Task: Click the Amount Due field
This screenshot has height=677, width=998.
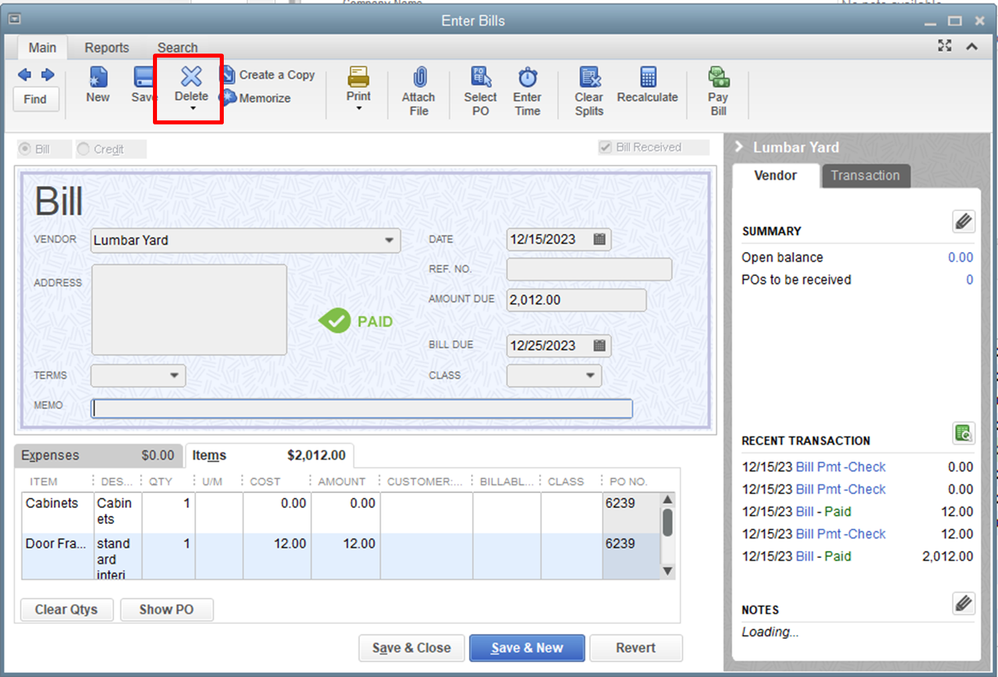Action: click(x=576, y=300)
